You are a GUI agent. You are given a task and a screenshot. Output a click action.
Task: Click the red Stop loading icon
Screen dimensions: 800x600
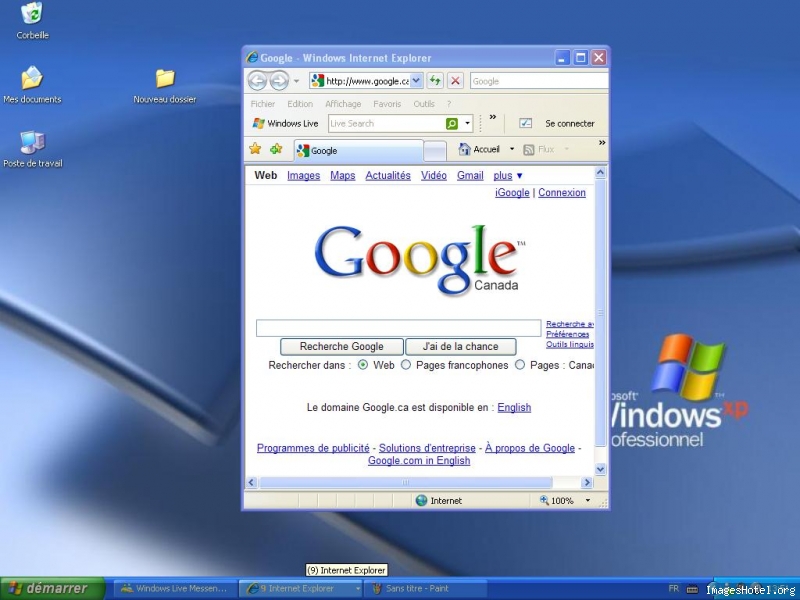pyautogui.click(x=455, y=81)
